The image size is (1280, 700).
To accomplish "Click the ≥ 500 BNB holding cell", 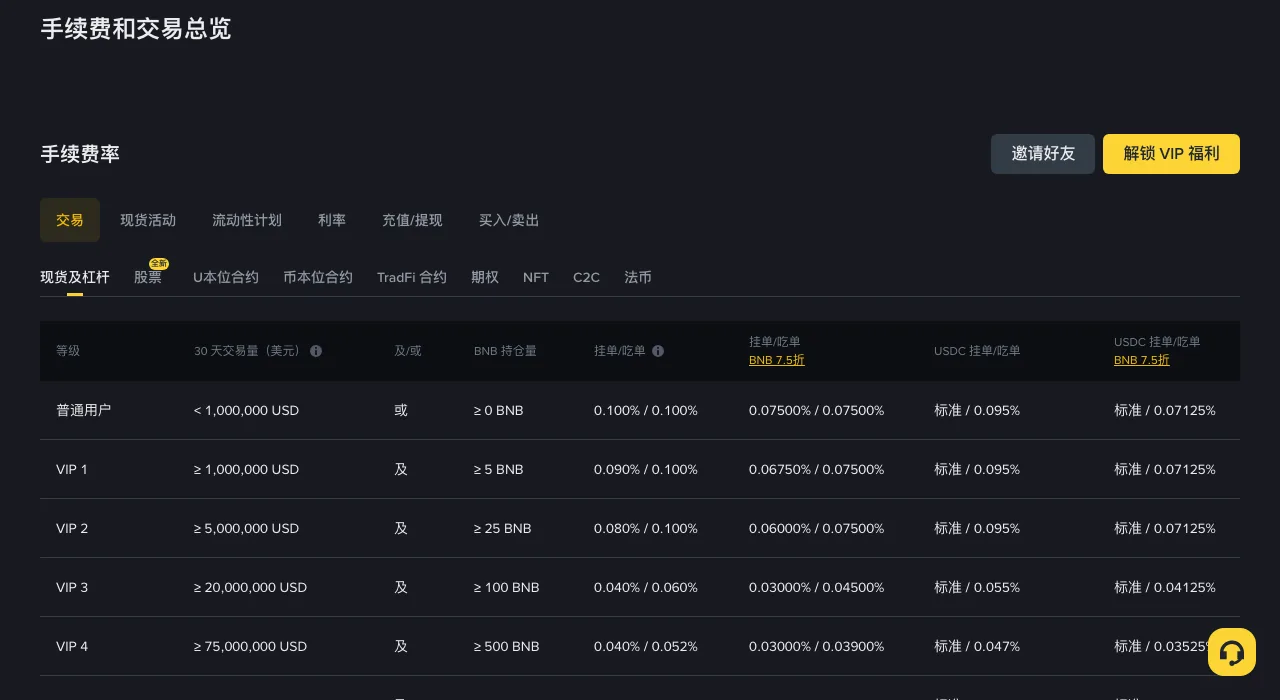I will [x=507, y=646].
